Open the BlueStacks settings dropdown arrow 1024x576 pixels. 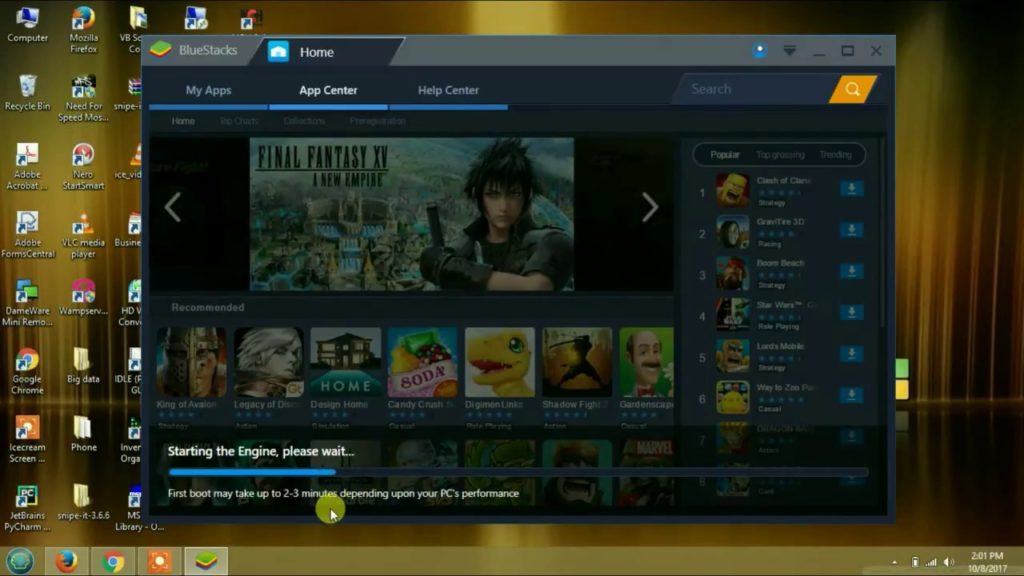tap(790, 51)
